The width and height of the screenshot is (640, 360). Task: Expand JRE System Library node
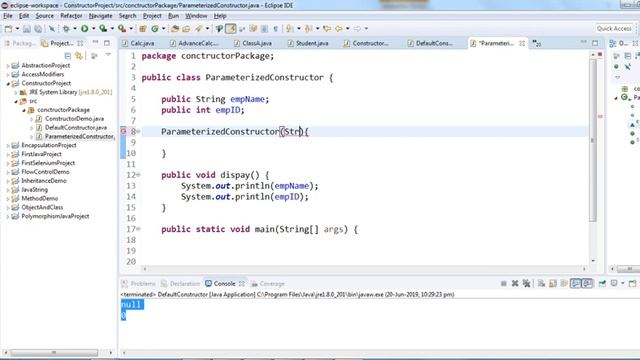click(x=16, y=92)
